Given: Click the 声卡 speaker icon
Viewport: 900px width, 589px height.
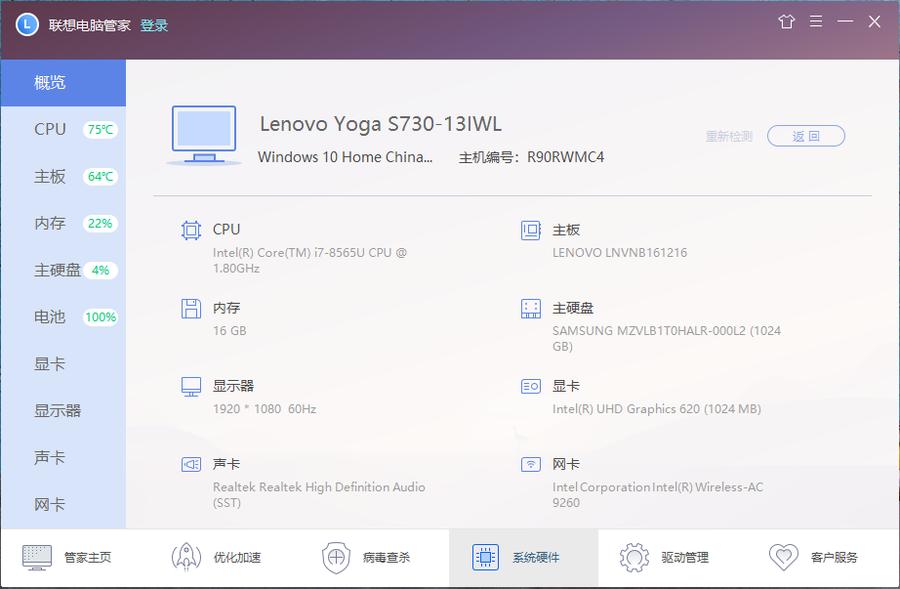Looking at the screenshot, I should pos(189,464).
